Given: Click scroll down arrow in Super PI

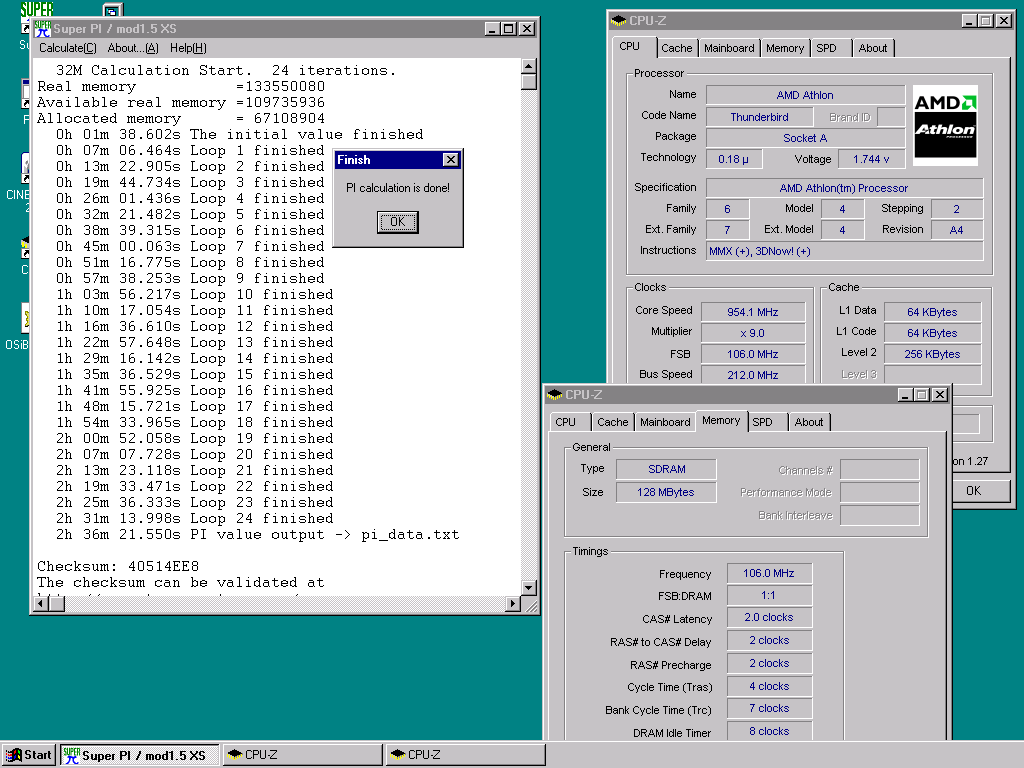Looking at the screenshot, I should [x=529, y=588].
